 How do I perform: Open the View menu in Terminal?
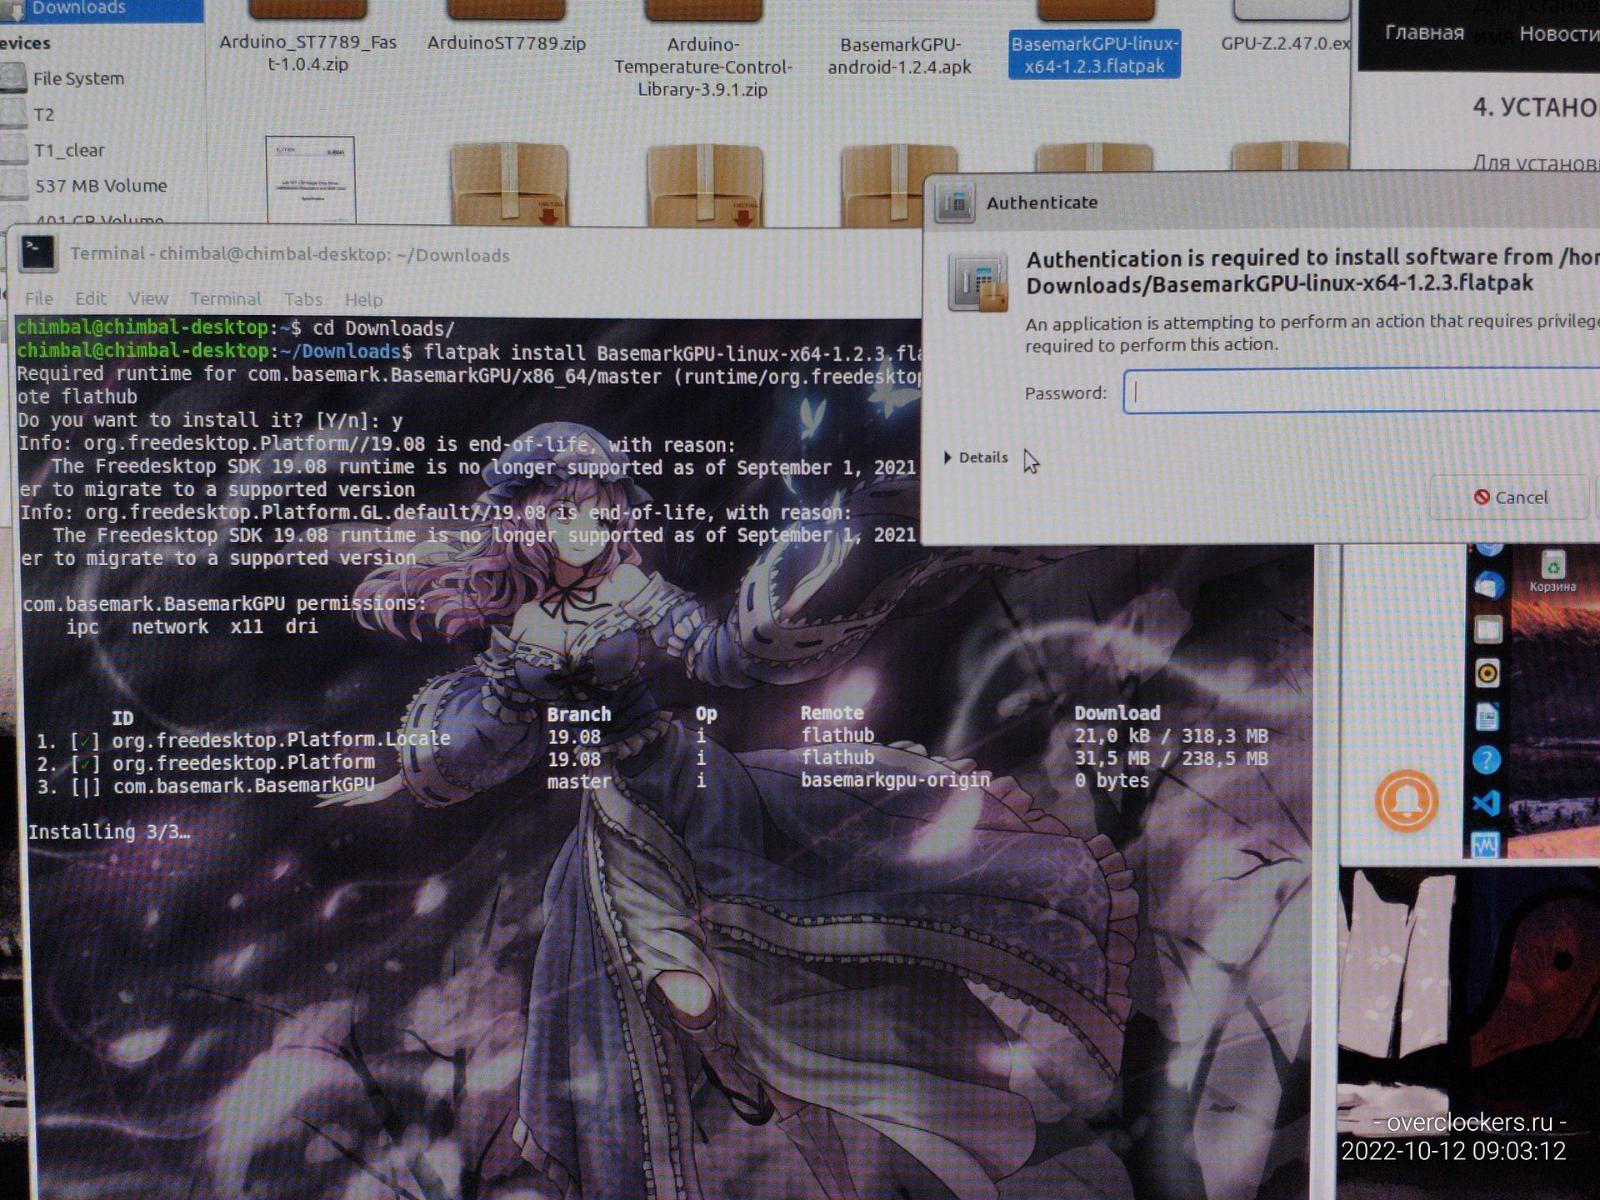[x=148, y=299]
